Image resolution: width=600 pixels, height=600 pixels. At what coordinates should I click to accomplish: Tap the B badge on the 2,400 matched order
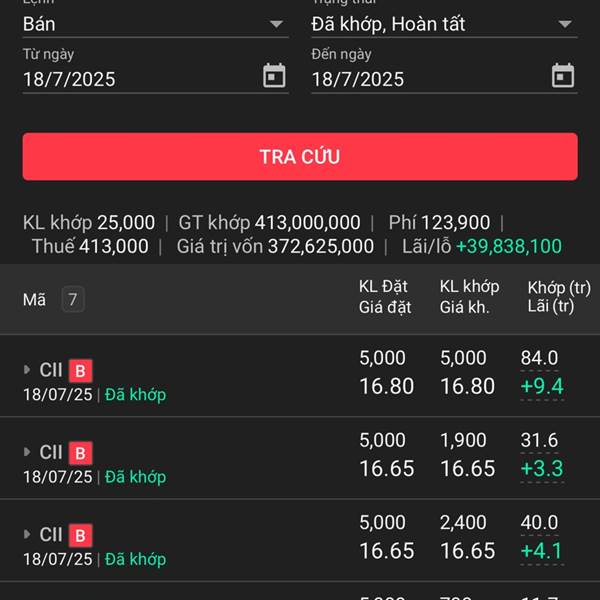[80, 535]
